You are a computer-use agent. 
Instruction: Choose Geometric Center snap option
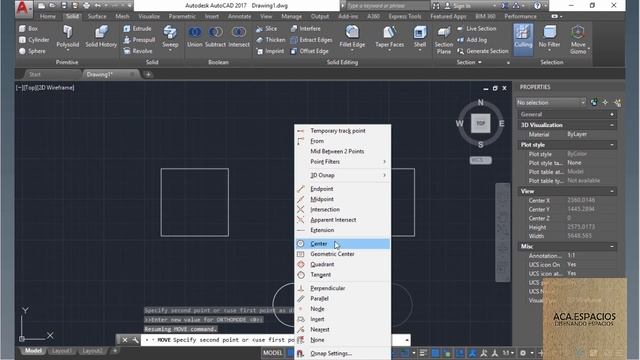point(342,254)
